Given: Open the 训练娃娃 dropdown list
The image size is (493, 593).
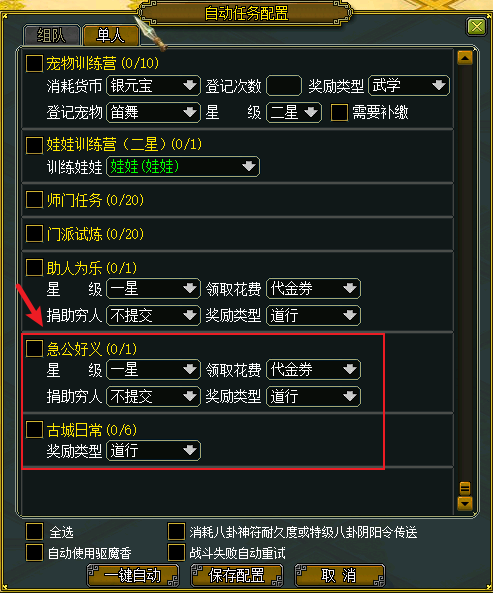Looking at the screenshot, I should click(183, 166).
